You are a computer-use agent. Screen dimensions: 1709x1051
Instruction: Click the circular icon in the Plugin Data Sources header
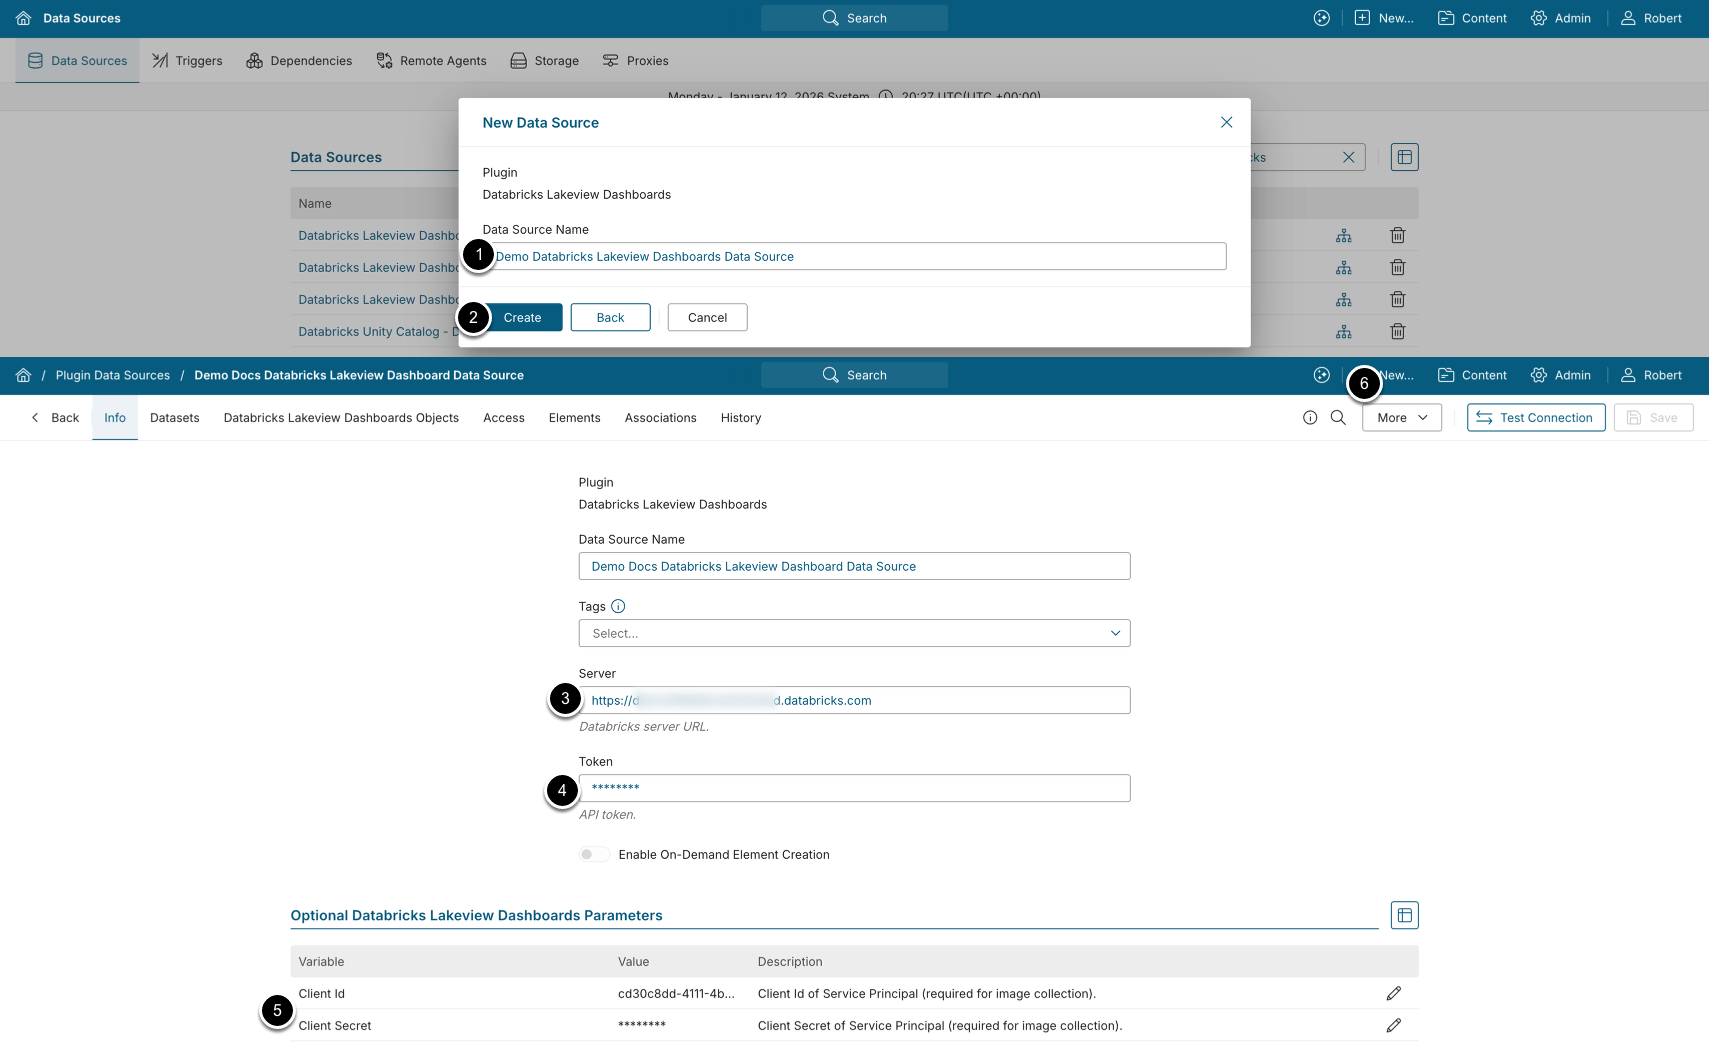[1321, 375]
